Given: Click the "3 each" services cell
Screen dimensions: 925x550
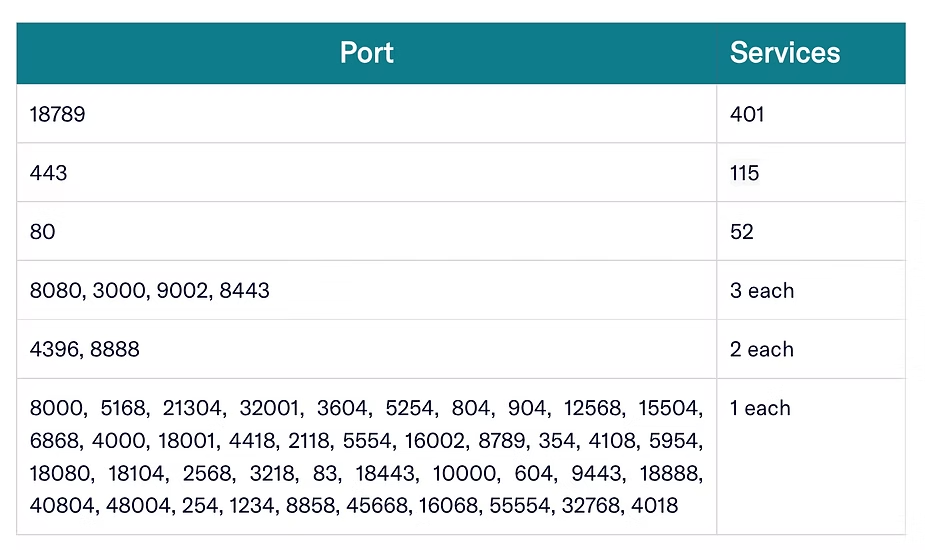Looking at the screenshot, I should pos(762,291).
